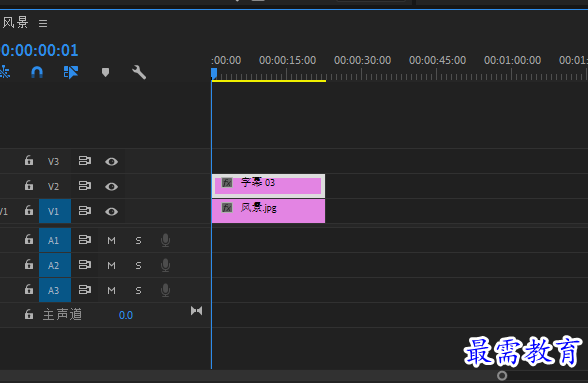Enable voice-over record on A1
Image resolution: width=588 pixels, height=383 pixels.
(x=165, y=240)
